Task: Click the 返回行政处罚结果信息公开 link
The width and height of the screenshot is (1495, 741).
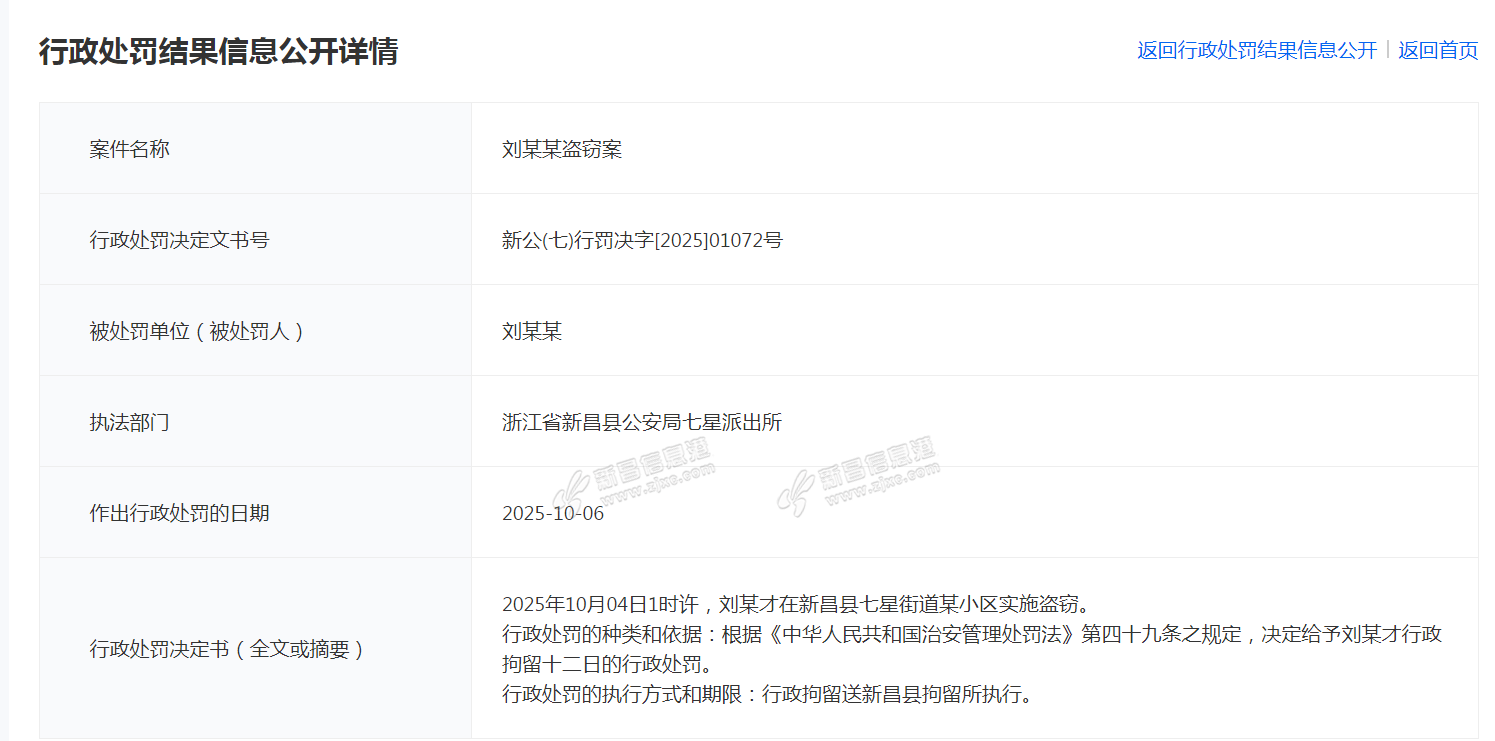Action: (x=1256, y=50)
